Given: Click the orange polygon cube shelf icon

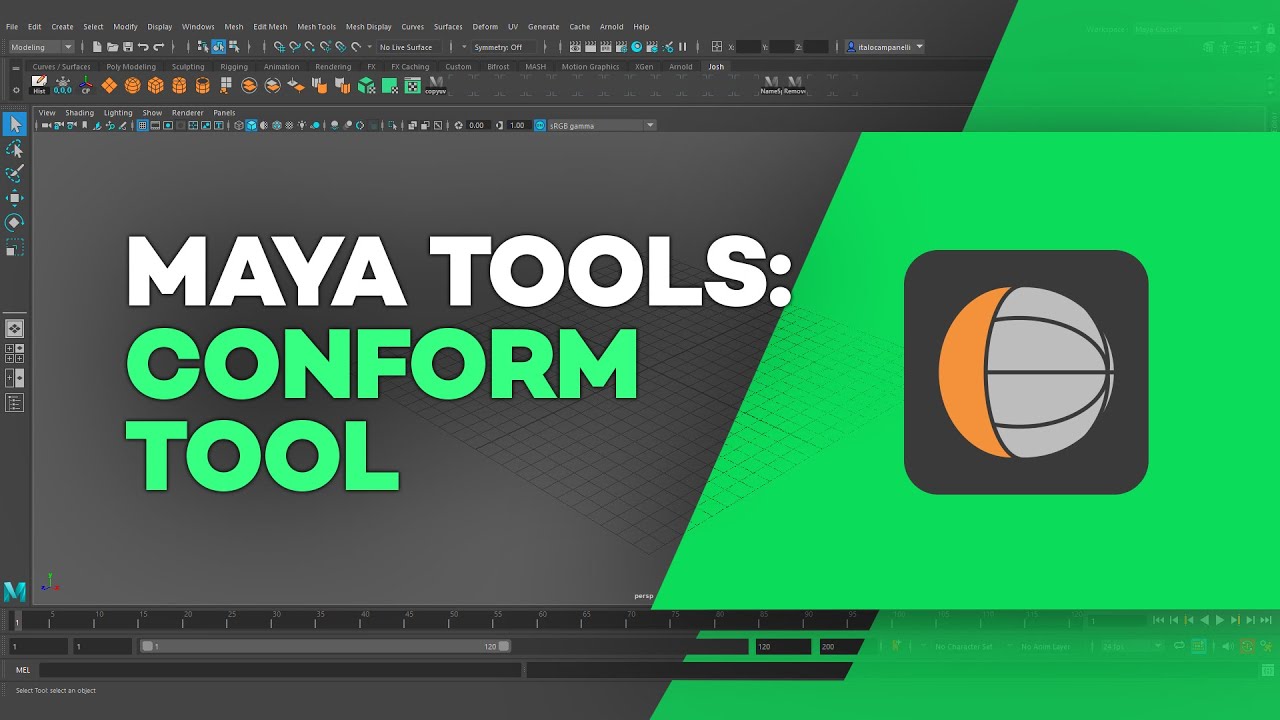Looking at the screenshot, I should [155, 85].
